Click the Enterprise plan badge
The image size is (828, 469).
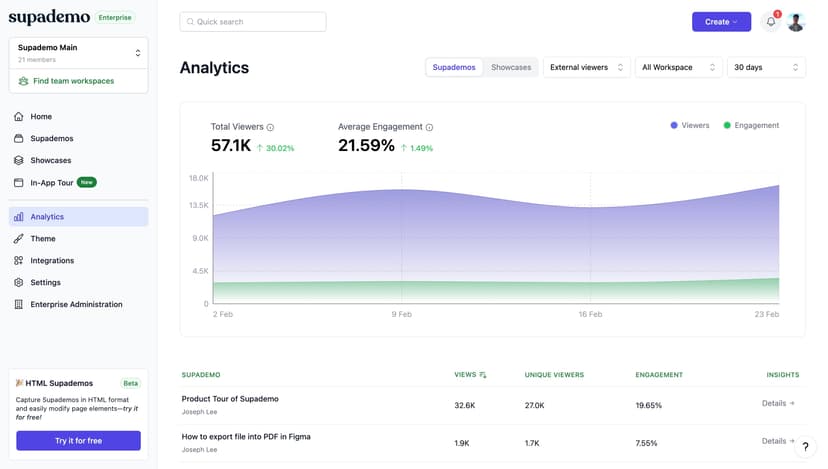[x=115, y=17]
